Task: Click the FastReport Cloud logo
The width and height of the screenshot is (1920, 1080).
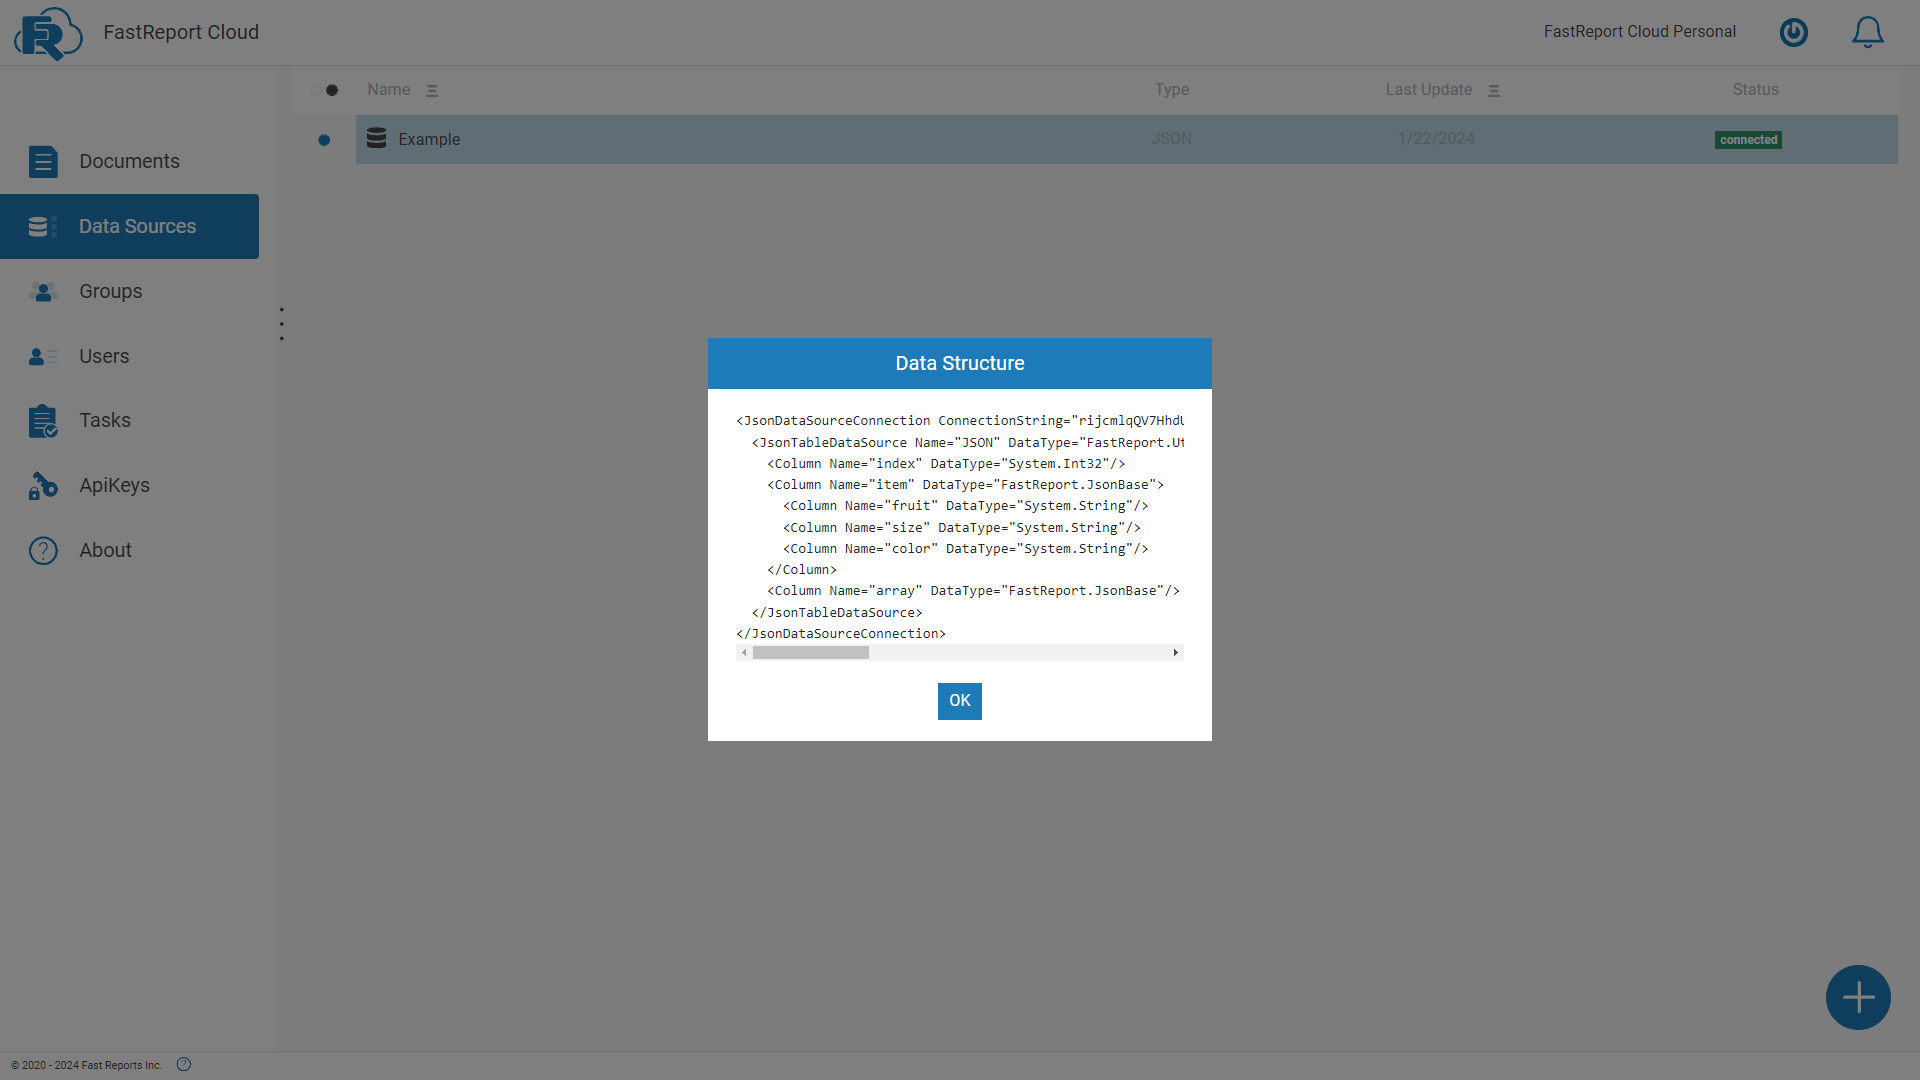Action: (47, 32)
